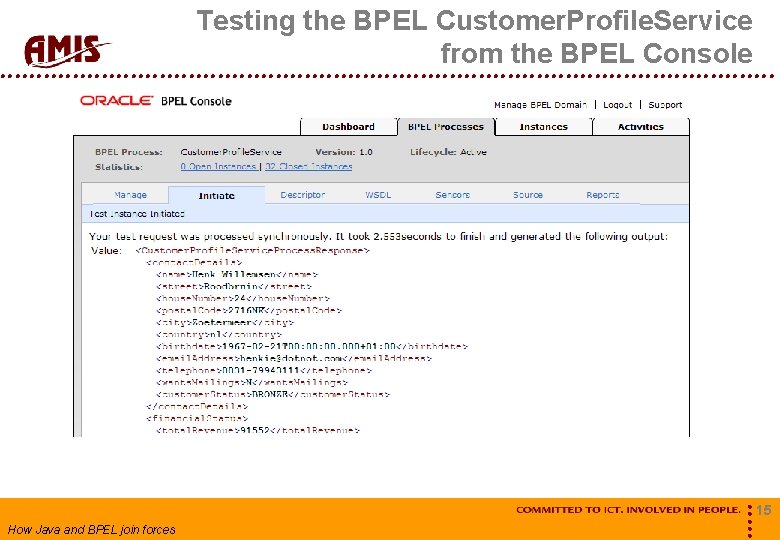This screenshot has width=780, height=540.
Task: Click the AMIS logo
Action: point(67,51)
